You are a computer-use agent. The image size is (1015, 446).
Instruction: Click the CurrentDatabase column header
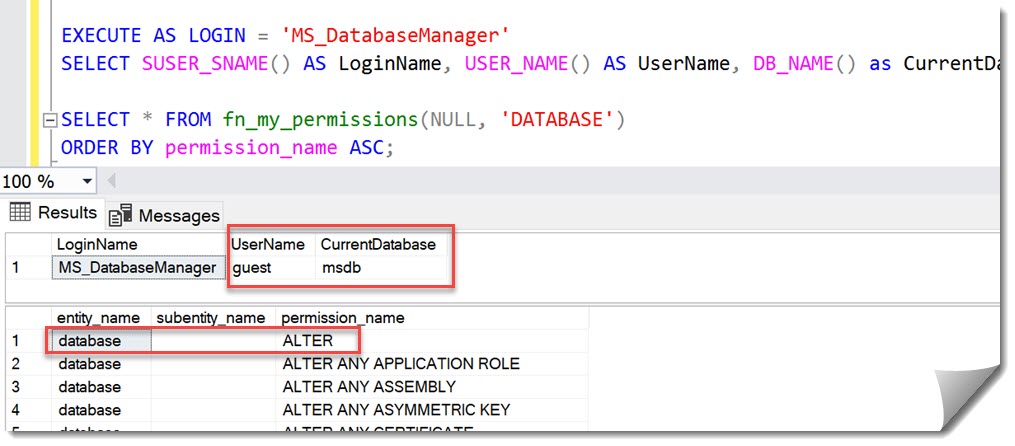pos(377,244)
